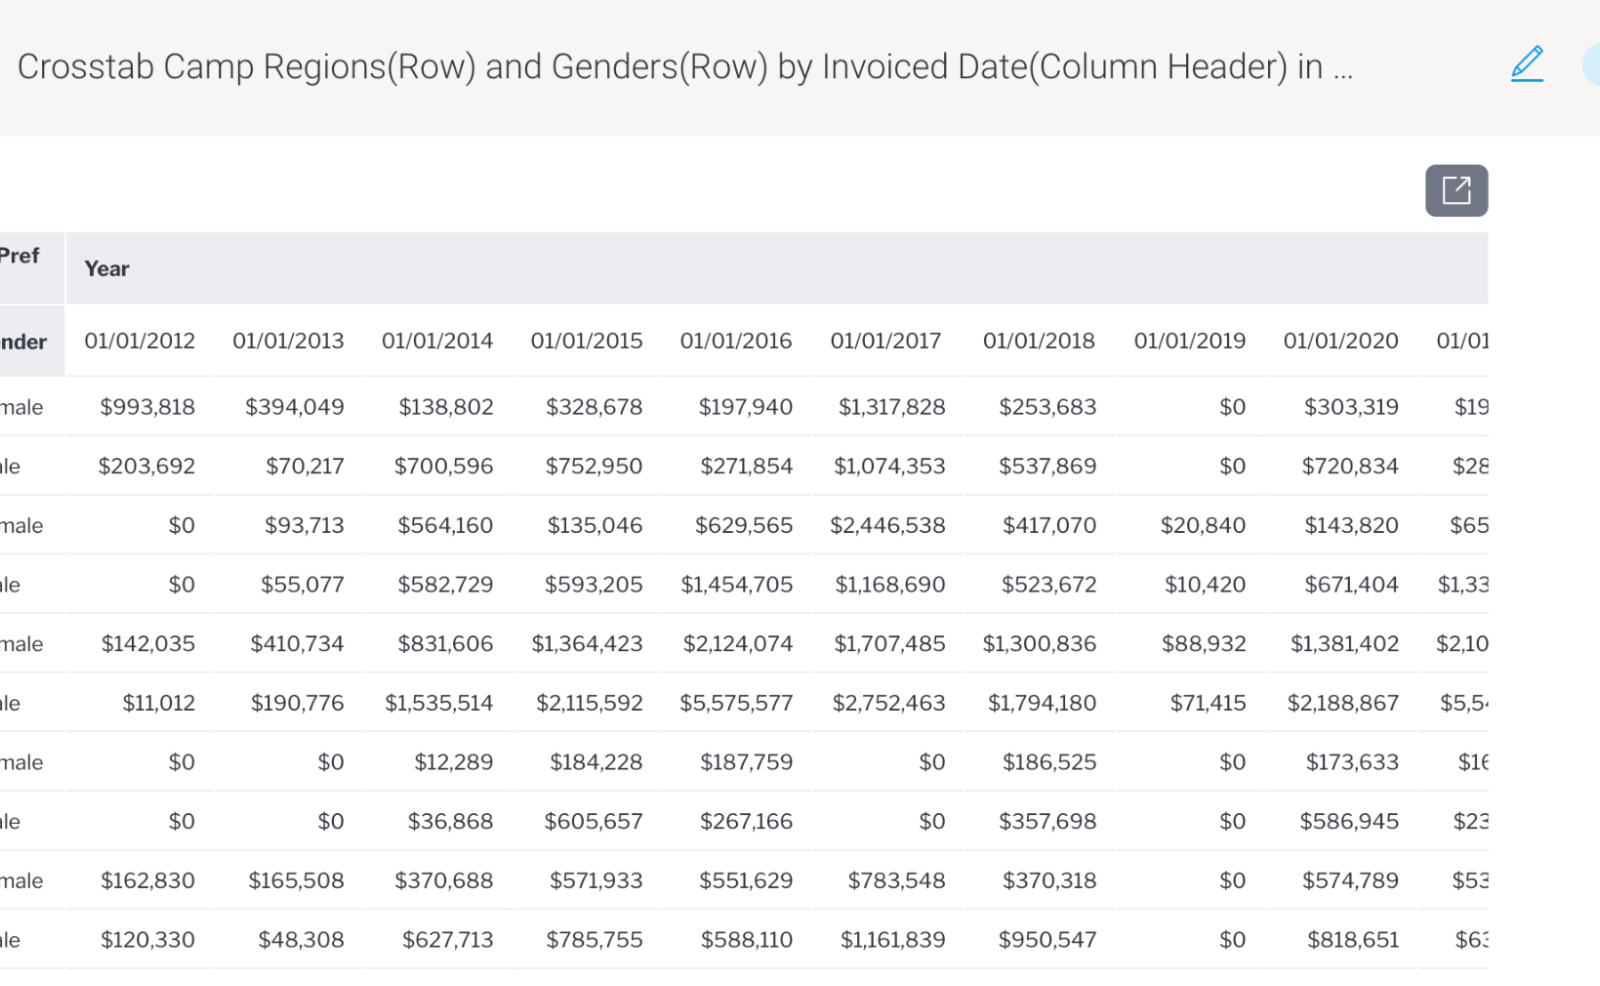Click the $1,535,514 value under 2014

(x=439, y=703)
